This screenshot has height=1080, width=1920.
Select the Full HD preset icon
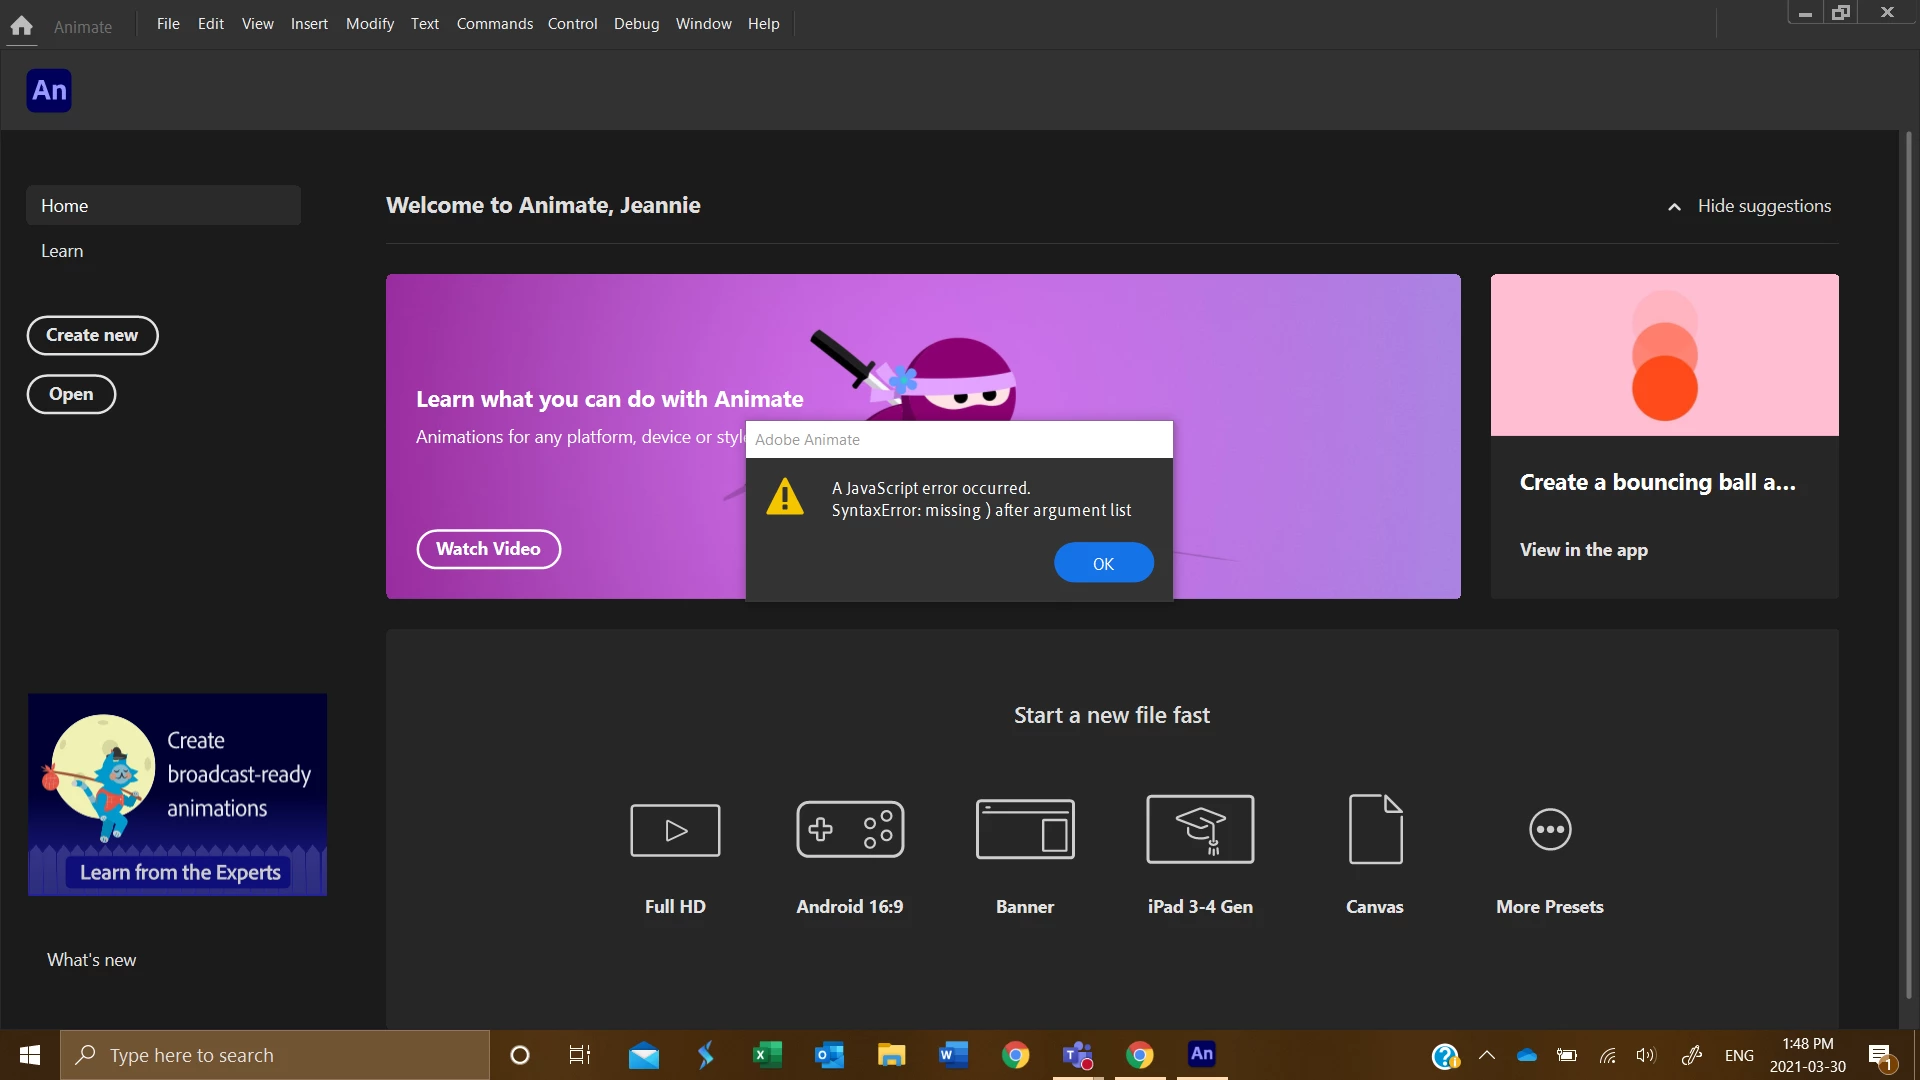coord(675,830)
